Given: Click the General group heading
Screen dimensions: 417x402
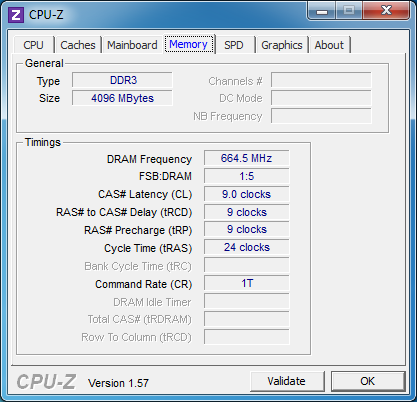Looking at the screenshot, I should click(x=44, y=63).
